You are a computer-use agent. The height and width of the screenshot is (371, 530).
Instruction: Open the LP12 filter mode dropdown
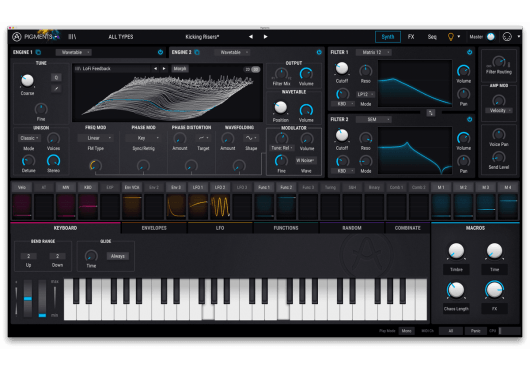point(365,94)
